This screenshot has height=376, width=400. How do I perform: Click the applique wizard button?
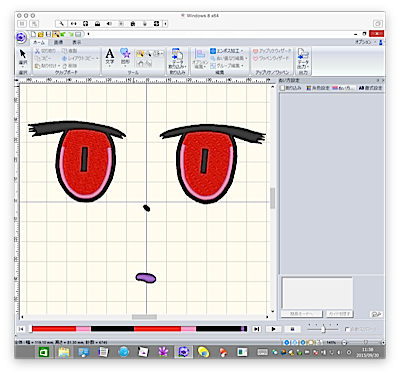pos(272,51)
